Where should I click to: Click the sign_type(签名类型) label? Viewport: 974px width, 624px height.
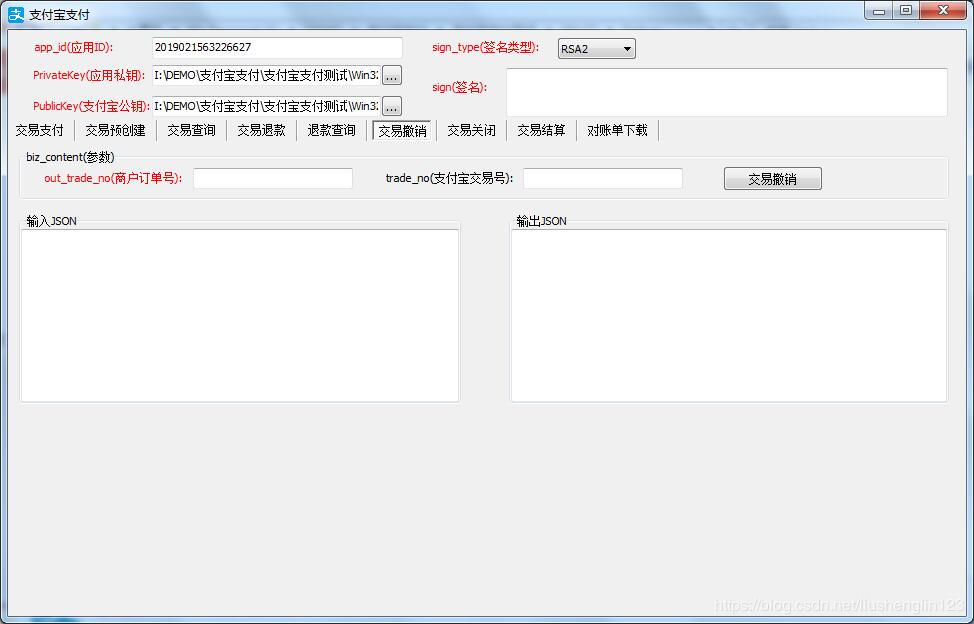(x=486, y=47)
